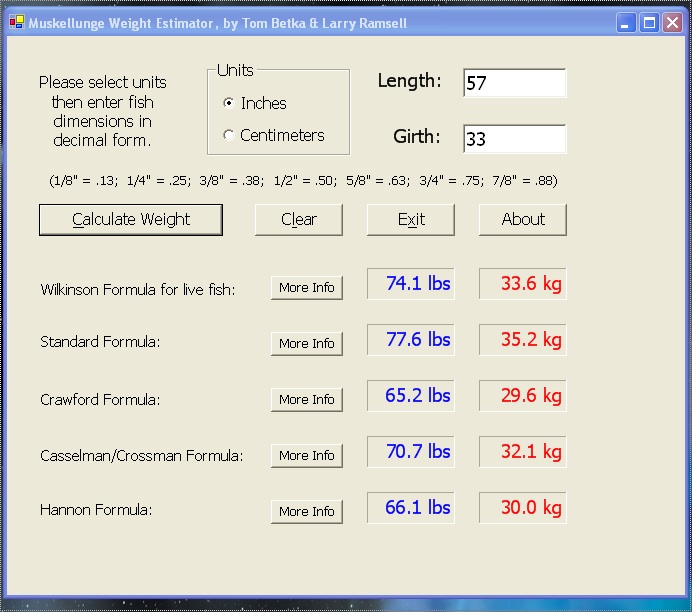Click the Clear button
The image size is (692, 612).
pos(299,219)
